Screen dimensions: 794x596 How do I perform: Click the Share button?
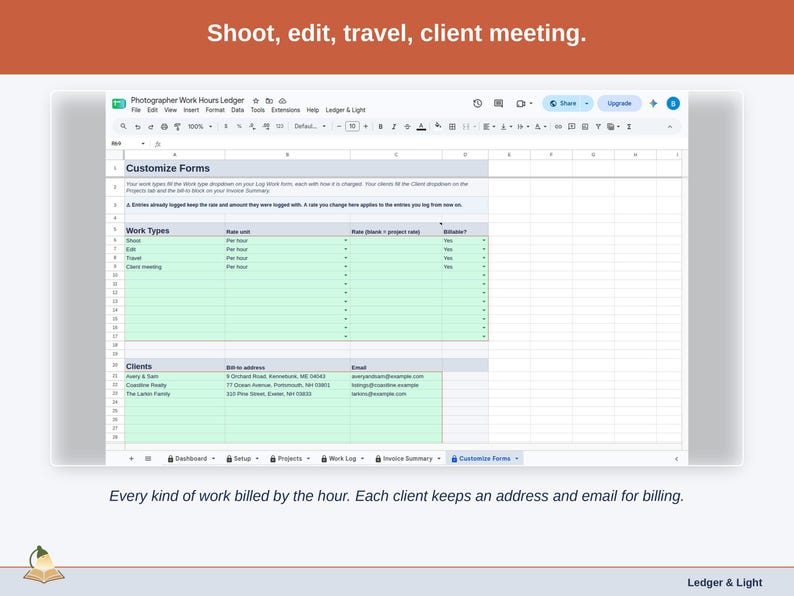coord(563,103)
